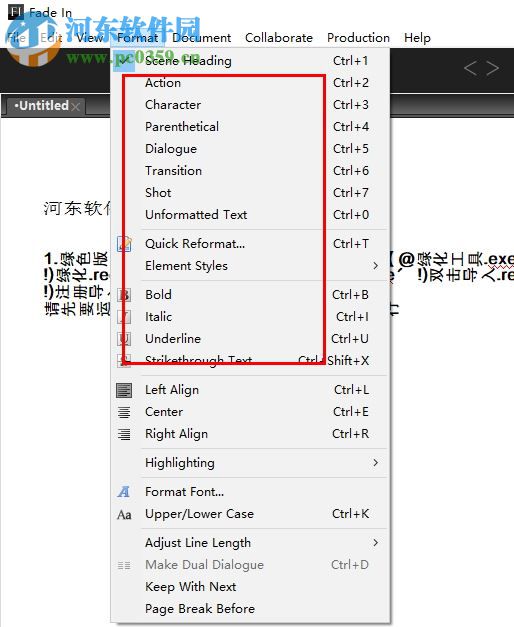The width and height of the screenshot is (514, 627).
Task: Choose Upper/Lower Case option
Action: (x=250, y=514)
